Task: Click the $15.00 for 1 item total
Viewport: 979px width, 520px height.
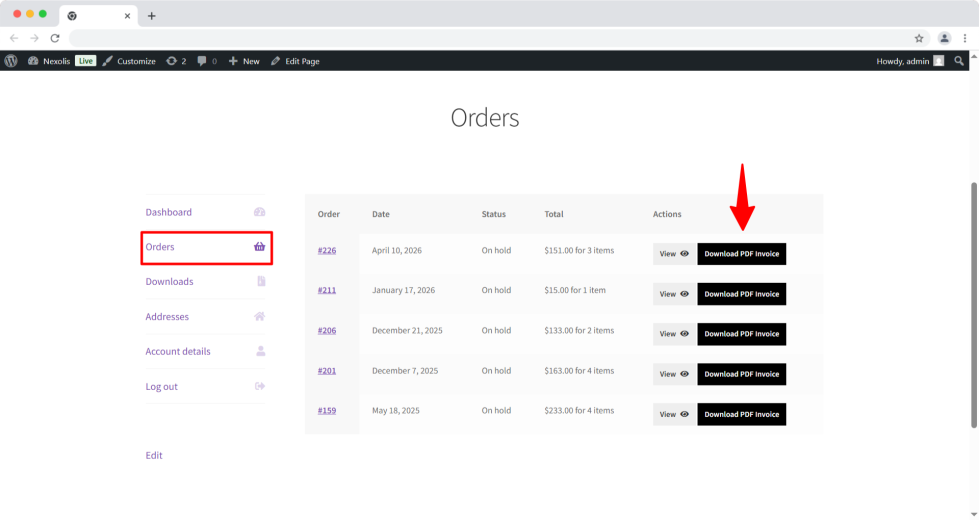Action: click(x=575, y=290)
